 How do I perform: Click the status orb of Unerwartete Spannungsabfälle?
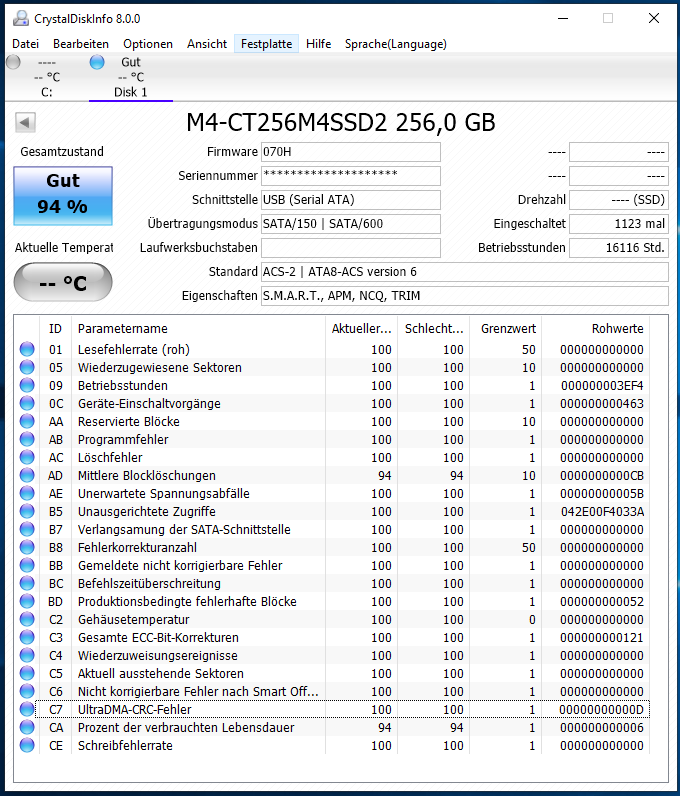(27, 493)
